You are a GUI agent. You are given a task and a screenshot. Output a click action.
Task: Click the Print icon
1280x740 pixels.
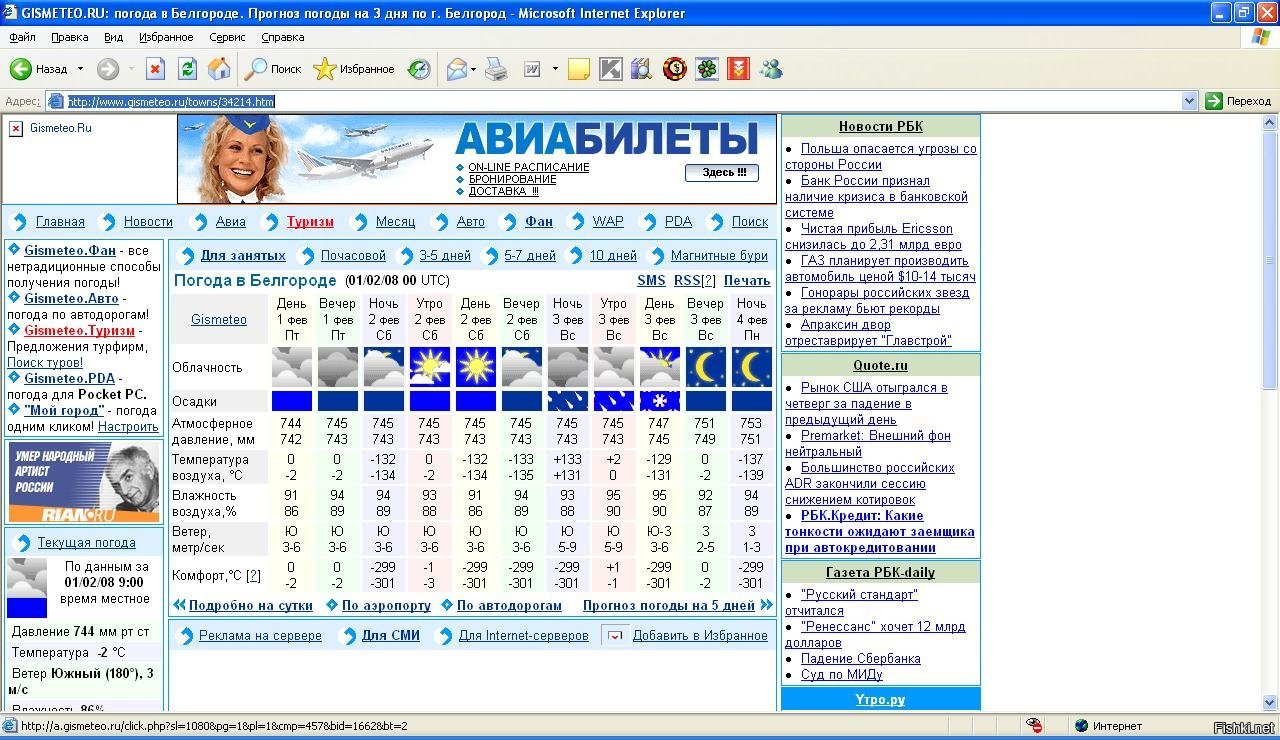point(496,69)
